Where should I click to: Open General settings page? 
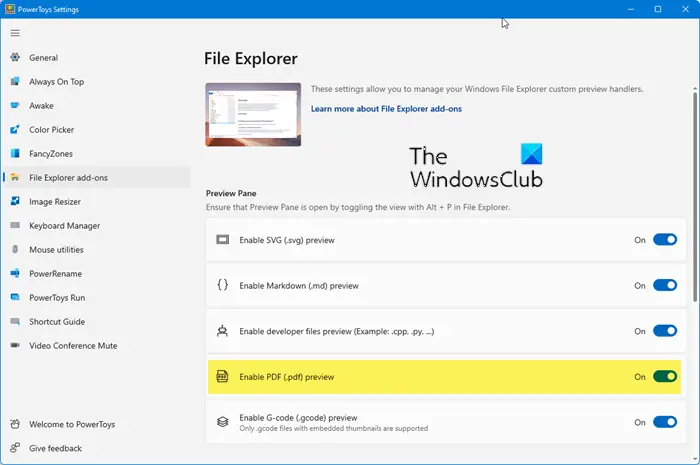point(96,58)
